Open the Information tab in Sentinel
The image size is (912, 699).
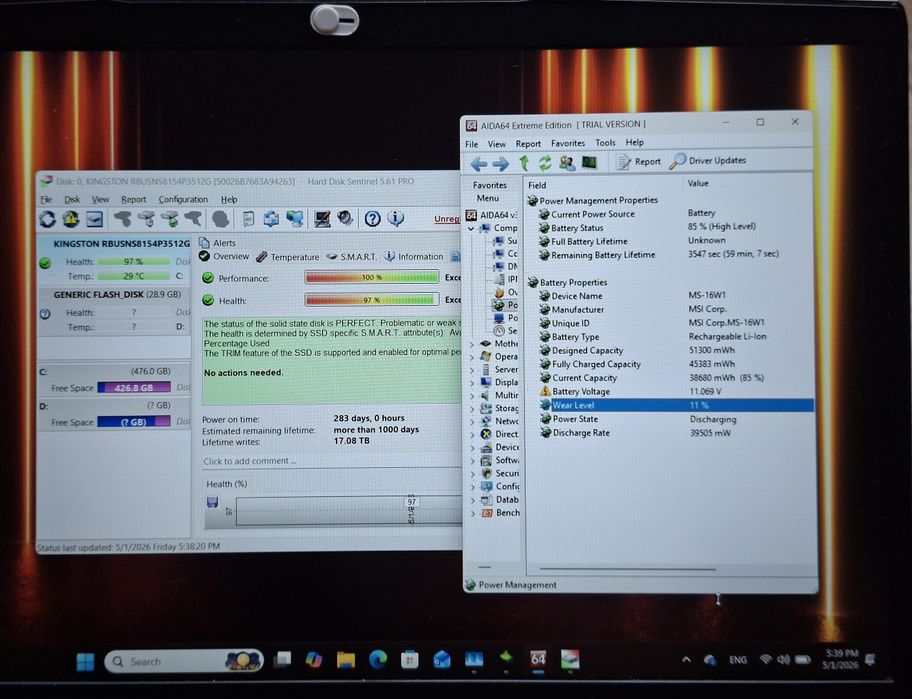tap(414, 256)
